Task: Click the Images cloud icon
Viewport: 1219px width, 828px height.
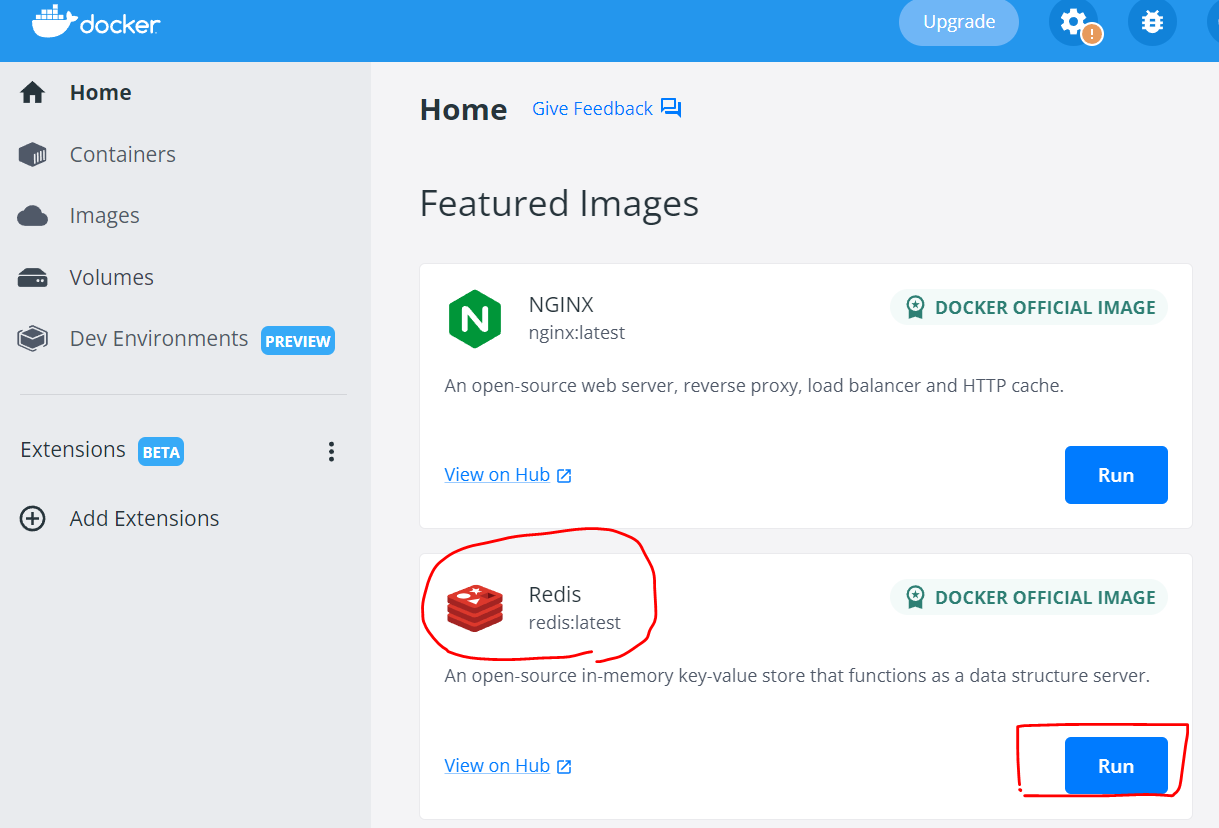Action: [33, 216]
